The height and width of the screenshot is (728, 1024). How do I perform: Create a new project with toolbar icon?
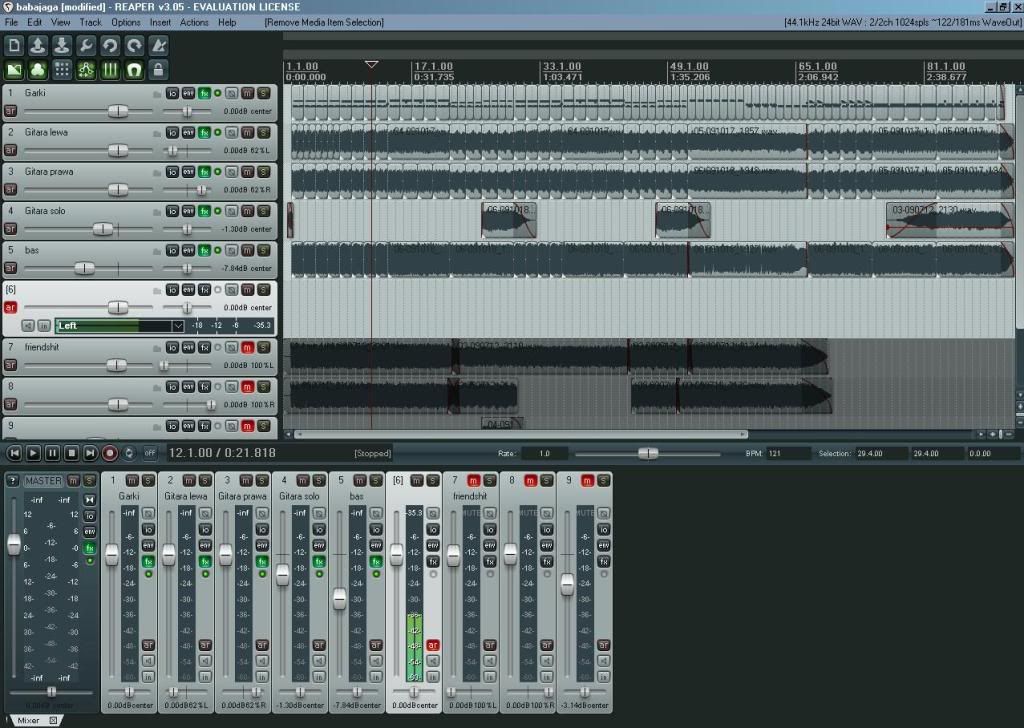(x=14, y=46)
